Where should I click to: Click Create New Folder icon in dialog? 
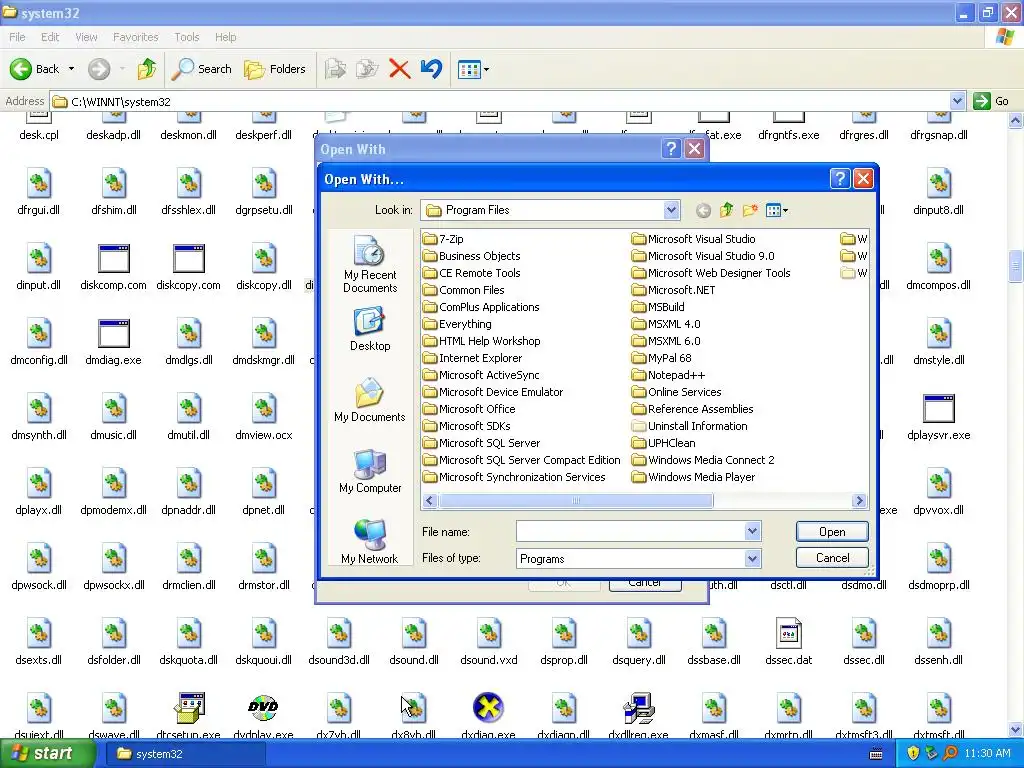point(750,210)
